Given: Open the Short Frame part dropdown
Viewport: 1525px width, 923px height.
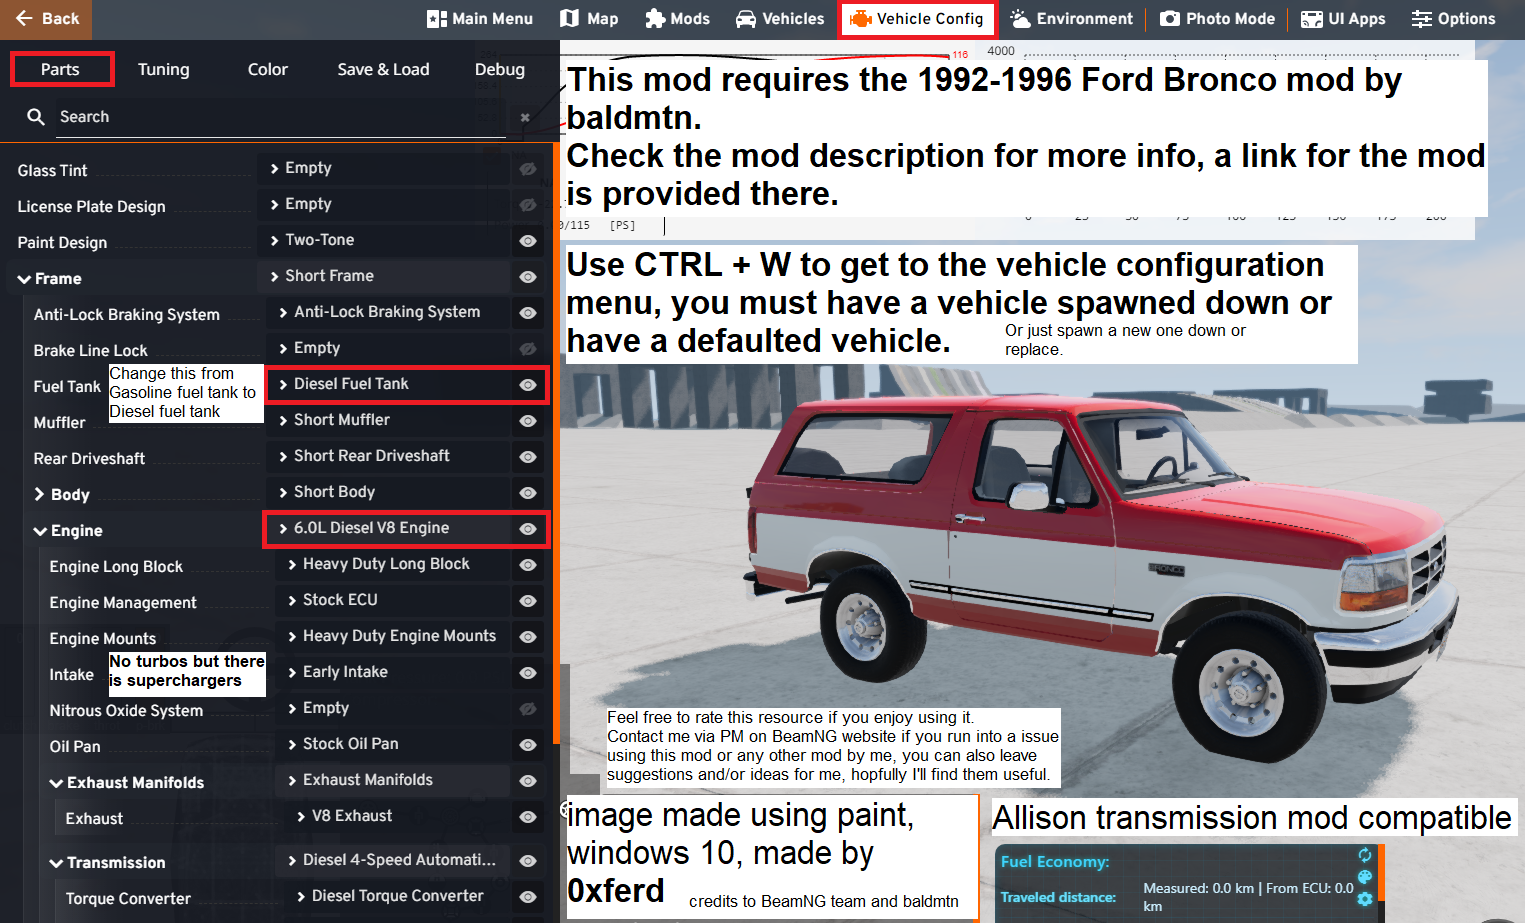Looking at the screenshot, I should [x=383, y=276].
